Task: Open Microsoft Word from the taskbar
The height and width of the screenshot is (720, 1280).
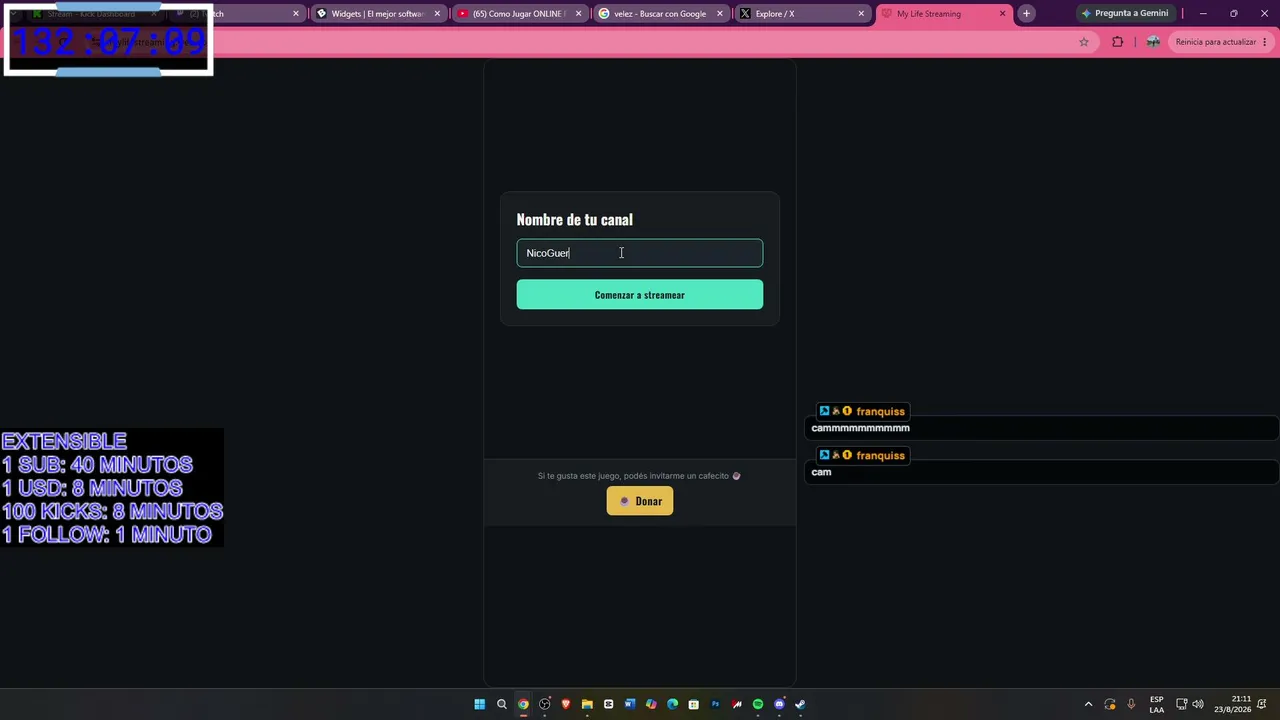Action: (630, 704)
